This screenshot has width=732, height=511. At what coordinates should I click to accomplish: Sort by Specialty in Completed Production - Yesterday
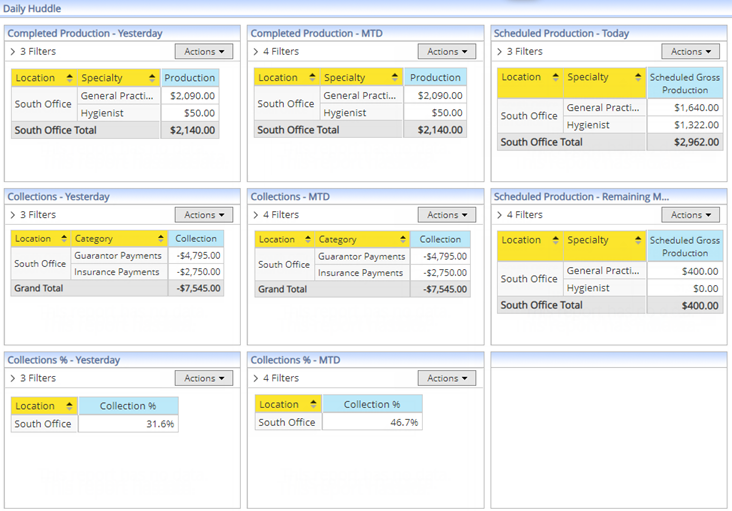click(x=152, y=78)
